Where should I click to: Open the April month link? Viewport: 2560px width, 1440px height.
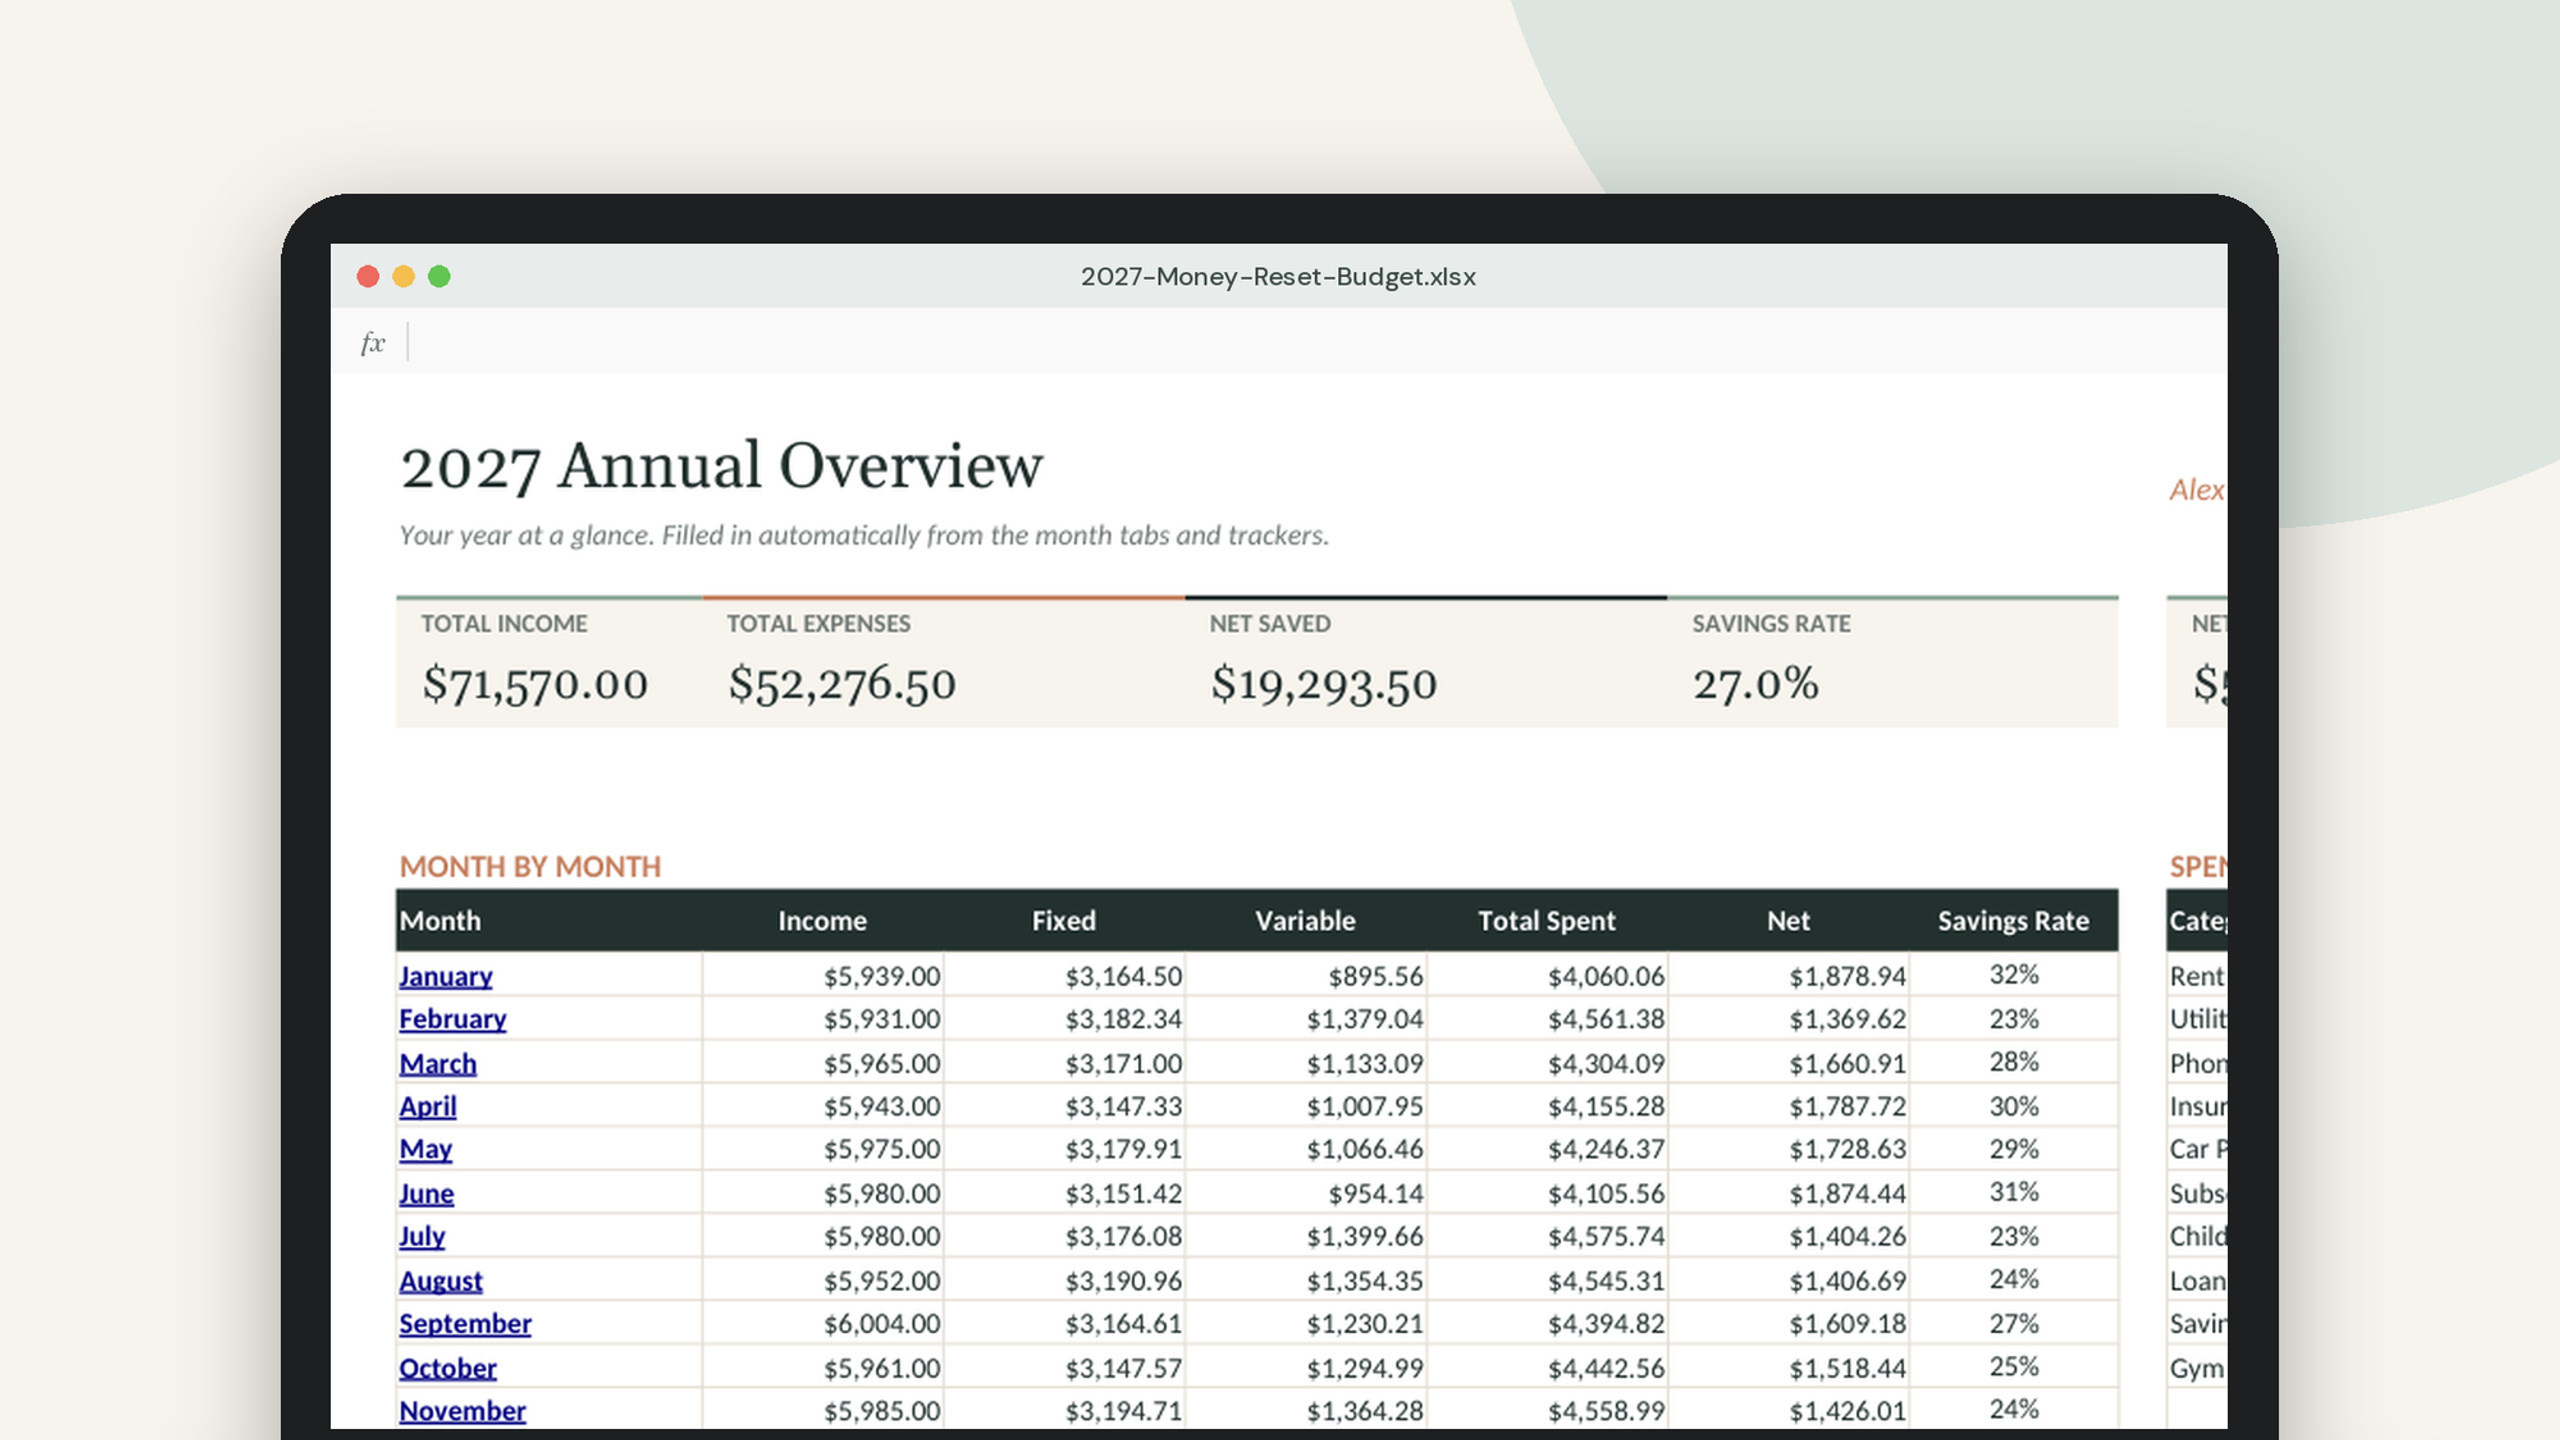427,1106
